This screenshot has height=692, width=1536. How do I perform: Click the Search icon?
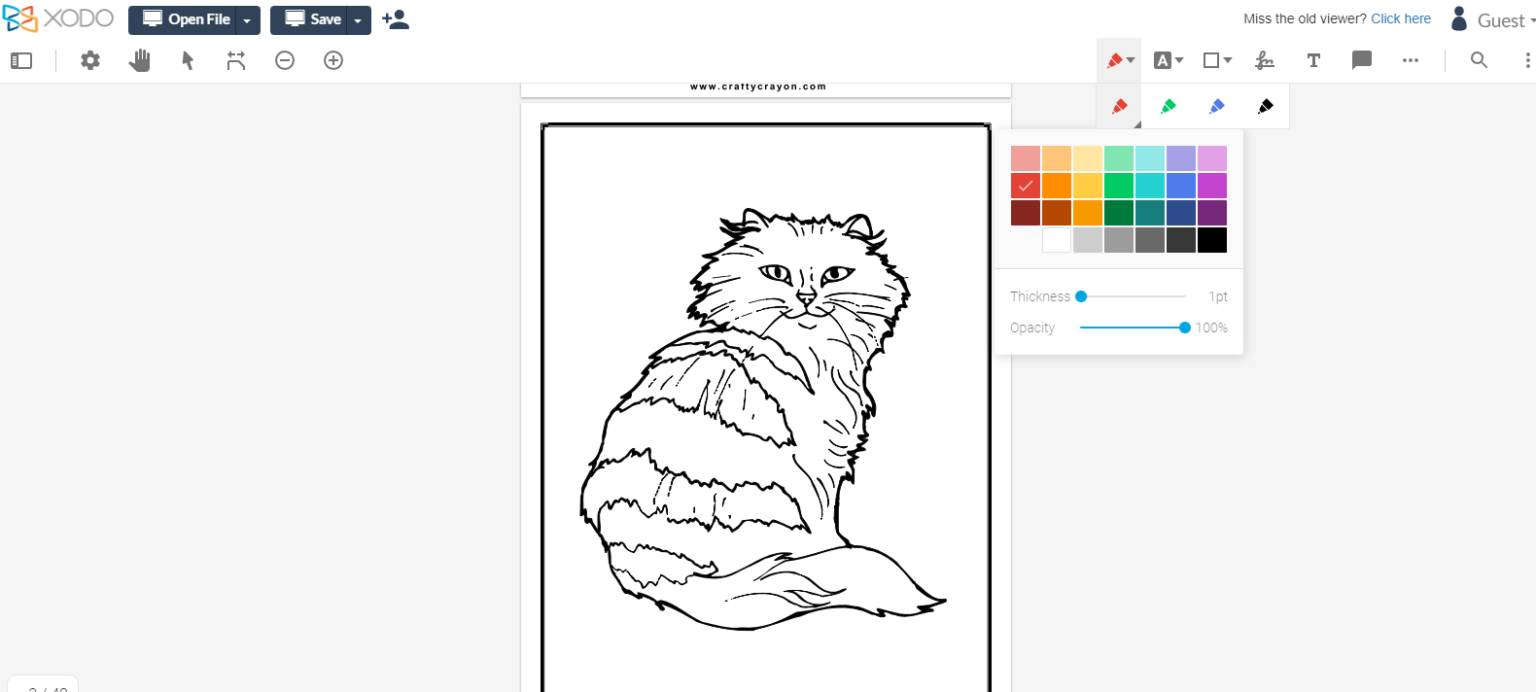[x=1479, y=60]
